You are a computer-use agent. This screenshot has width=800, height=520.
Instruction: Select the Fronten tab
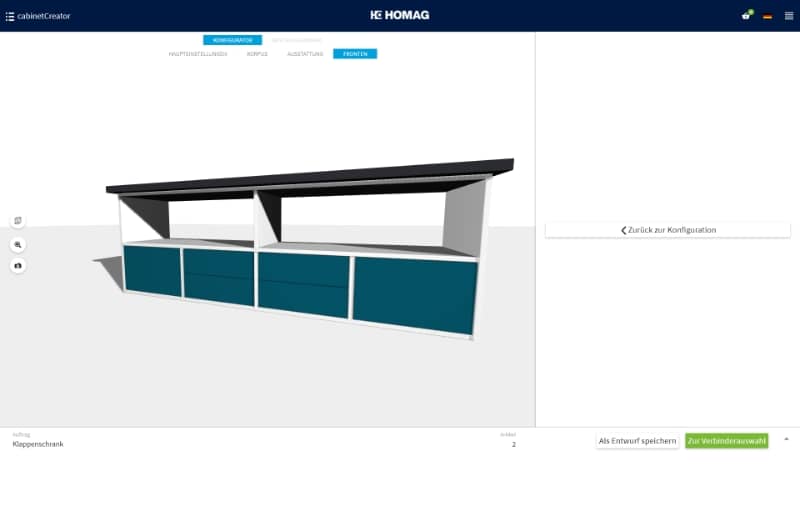pos(355,54)
